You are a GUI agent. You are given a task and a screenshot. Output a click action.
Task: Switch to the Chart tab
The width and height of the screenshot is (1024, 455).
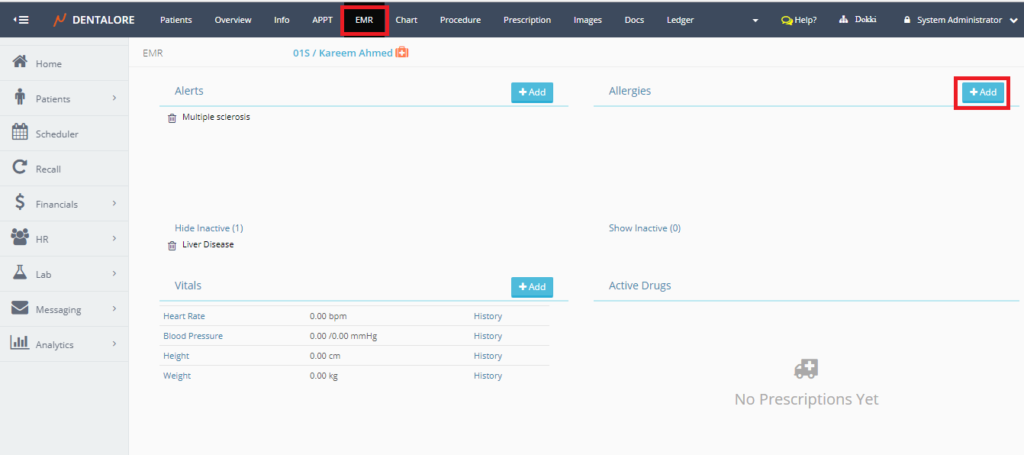(406, 19)
